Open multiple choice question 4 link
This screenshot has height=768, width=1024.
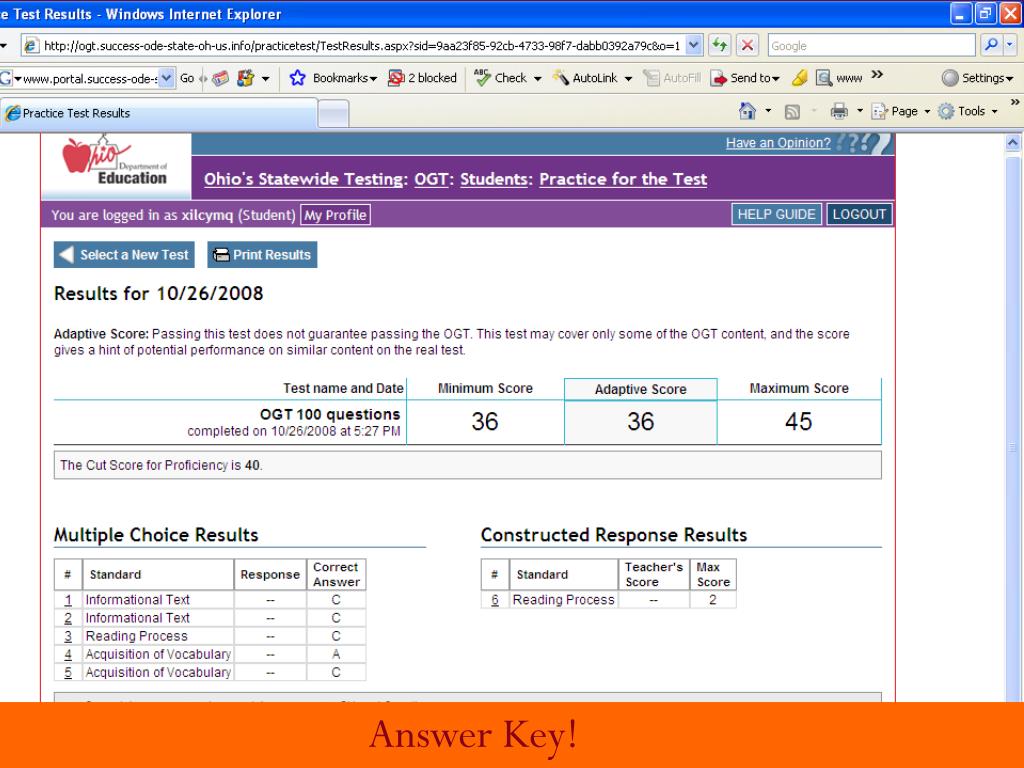tap(68, 654)
